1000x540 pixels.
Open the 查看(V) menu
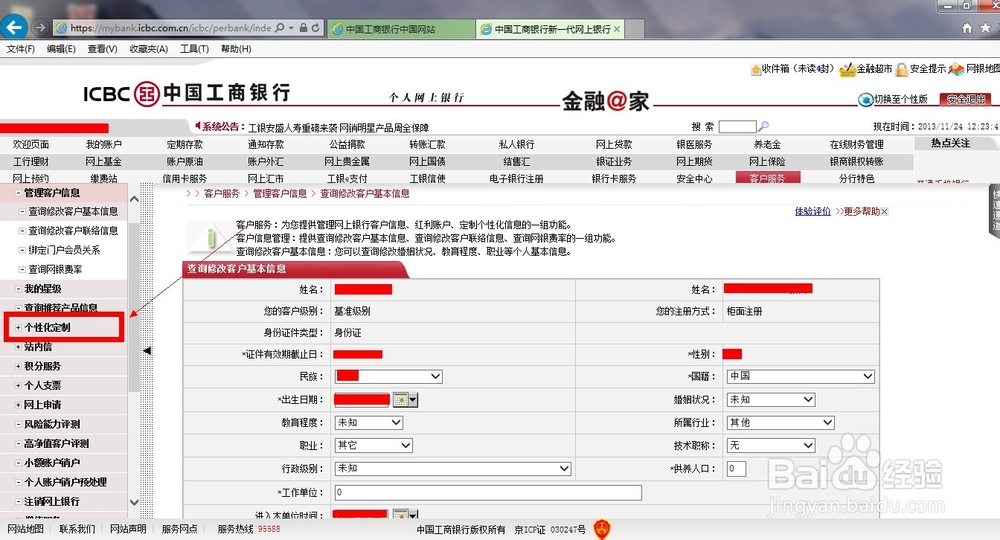coord(103,49)
